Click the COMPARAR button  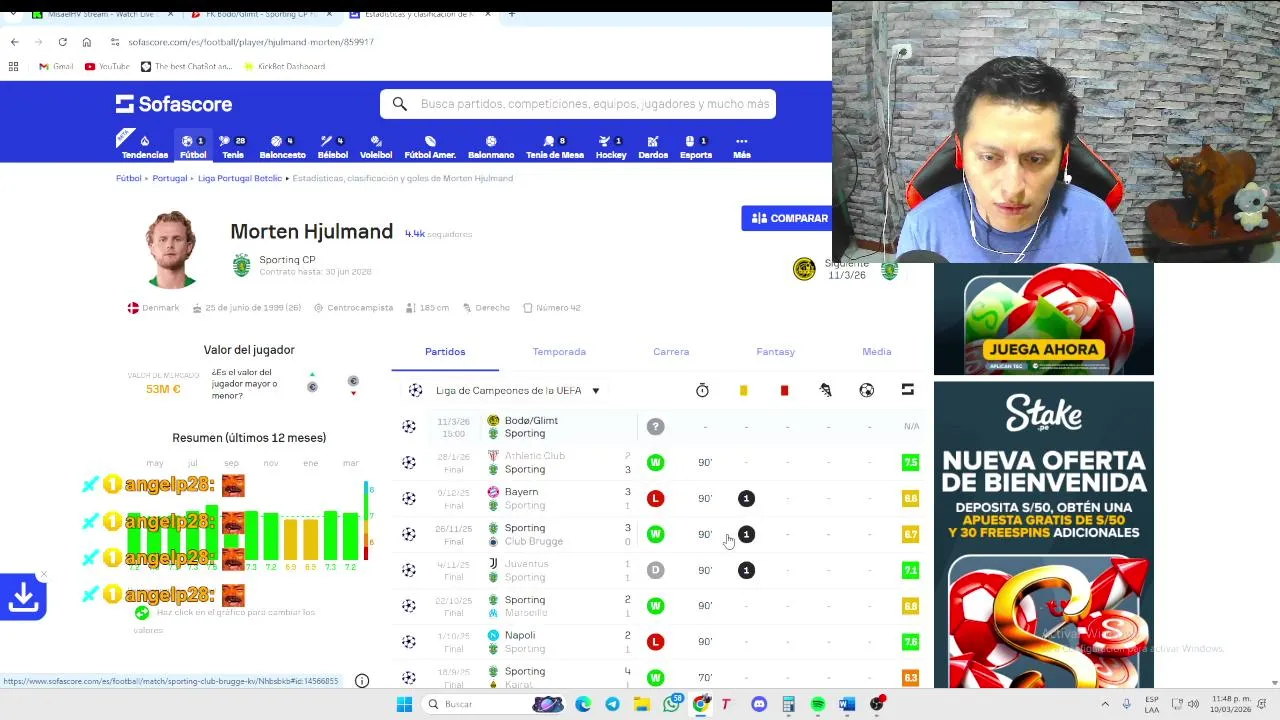(789, 218)
